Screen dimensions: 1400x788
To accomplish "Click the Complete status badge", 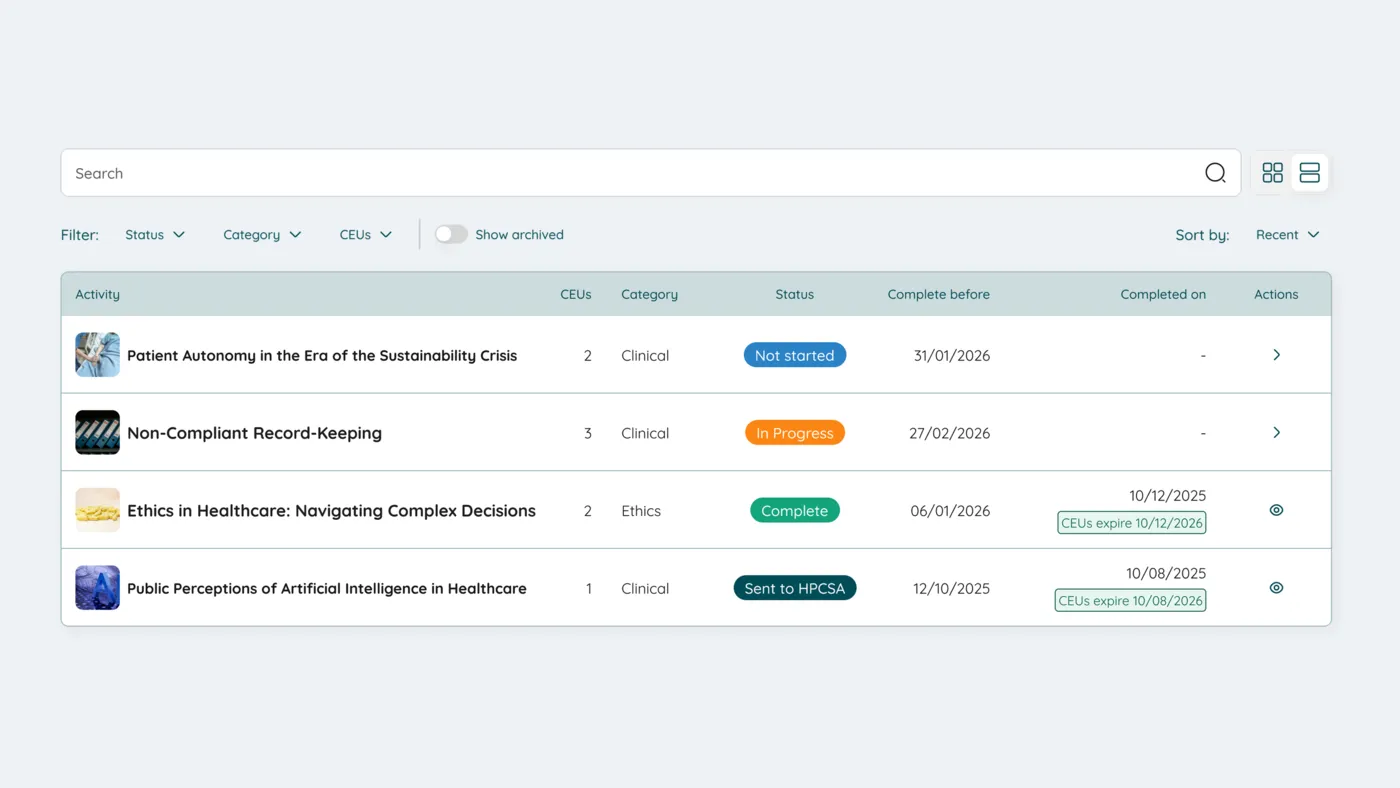I will click(x=795, y=510).
